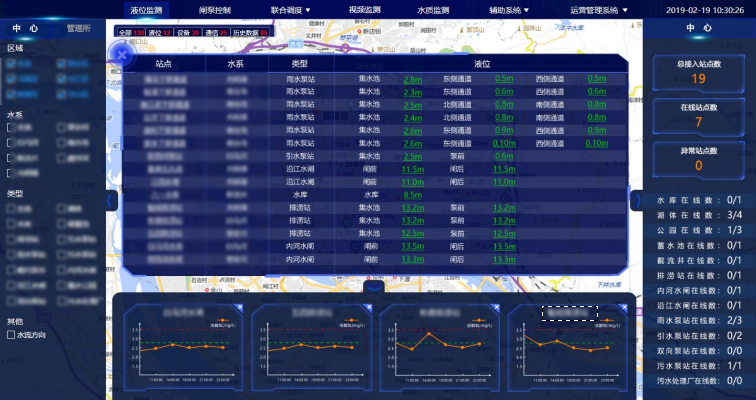Close the station table with the round X button
Image resolution: width=756 pixels, height=400 pixels.
point(119,55)
